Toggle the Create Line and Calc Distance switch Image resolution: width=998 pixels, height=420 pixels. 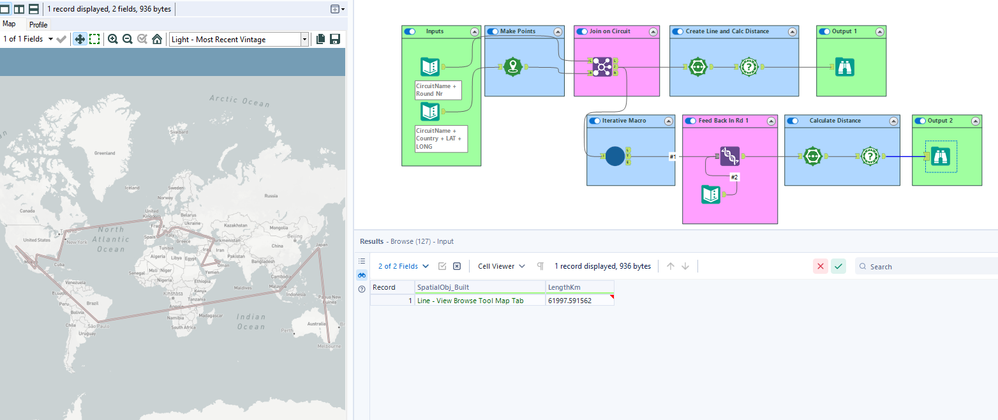coord(677,31)
